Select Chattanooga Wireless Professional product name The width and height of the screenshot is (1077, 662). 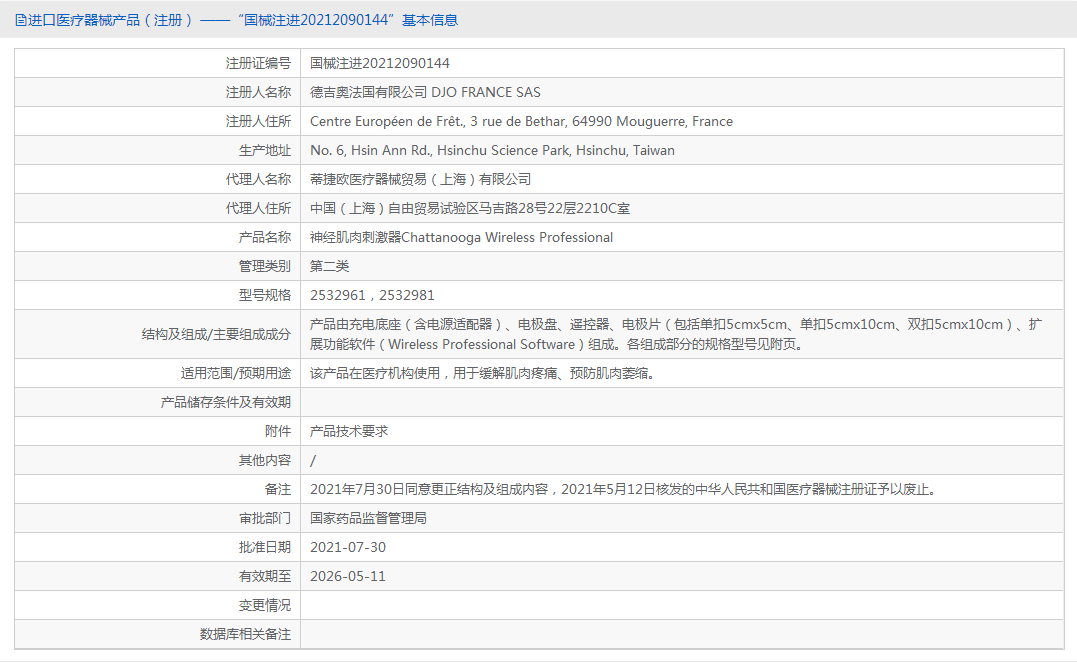462,238
